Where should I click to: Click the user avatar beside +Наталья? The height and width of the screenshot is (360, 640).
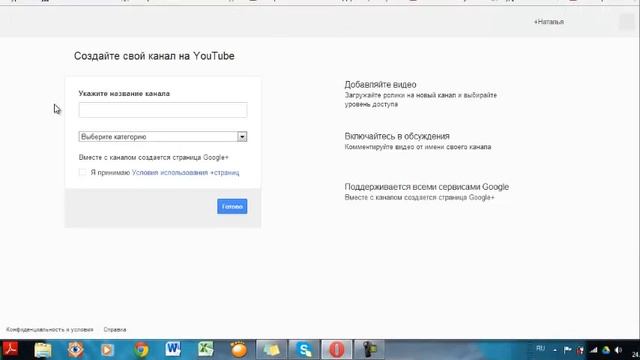click(627, 22)
